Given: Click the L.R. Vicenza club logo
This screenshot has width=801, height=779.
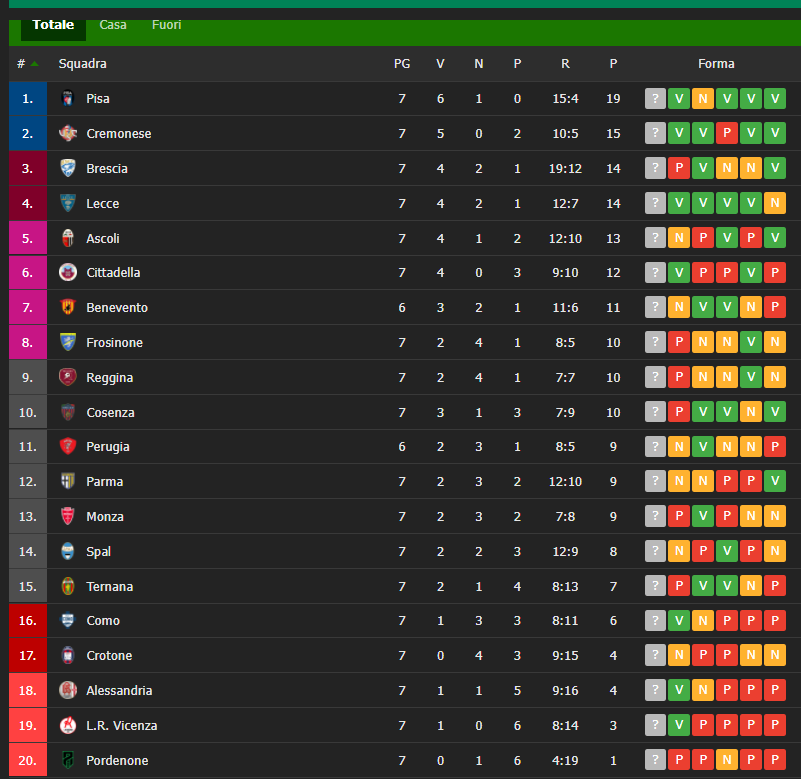Looking at the screenshot, I should pyautogui.click(x=67, y=725).
